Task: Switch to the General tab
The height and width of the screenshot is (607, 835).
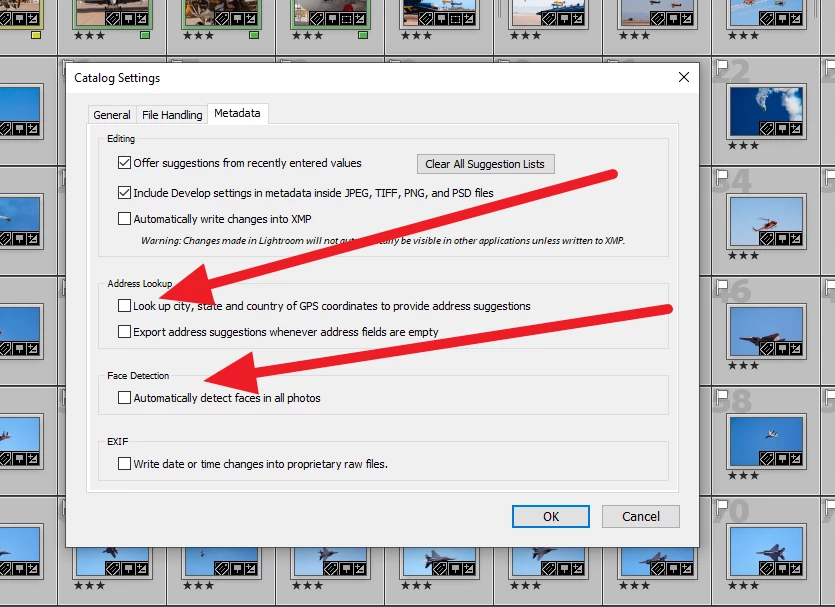Action: click(111, 115)
